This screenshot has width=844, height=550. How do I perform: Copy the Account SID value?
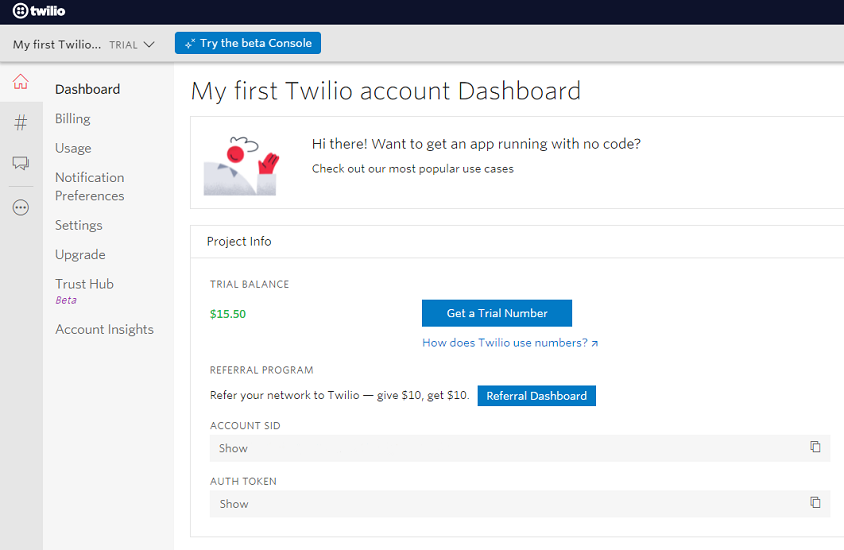point(815,447)
